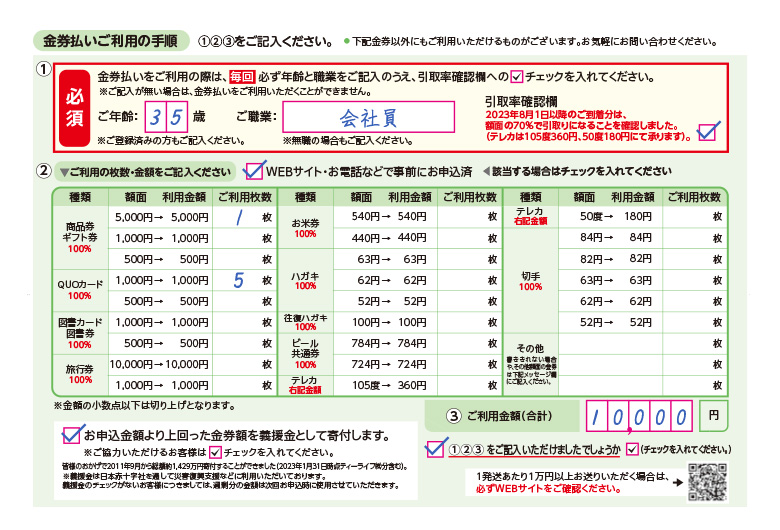Viewport: 780px width, 530px height.
Task: Click the ビール共通券 category cell
Action: [305, 354]
